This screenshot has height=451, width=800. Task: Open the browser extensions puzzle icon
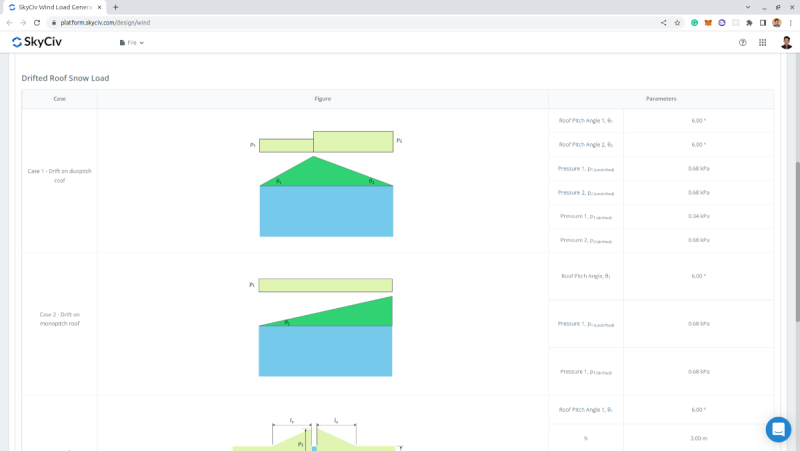tap(749, 22)
